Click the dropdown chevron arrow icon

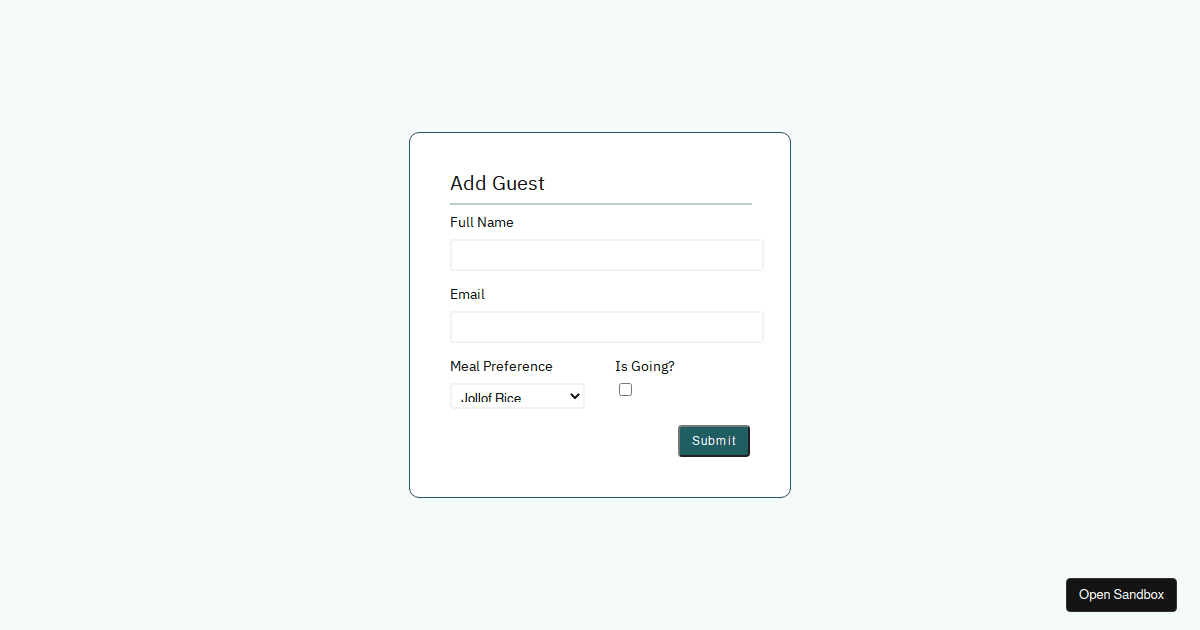[575, 396]
